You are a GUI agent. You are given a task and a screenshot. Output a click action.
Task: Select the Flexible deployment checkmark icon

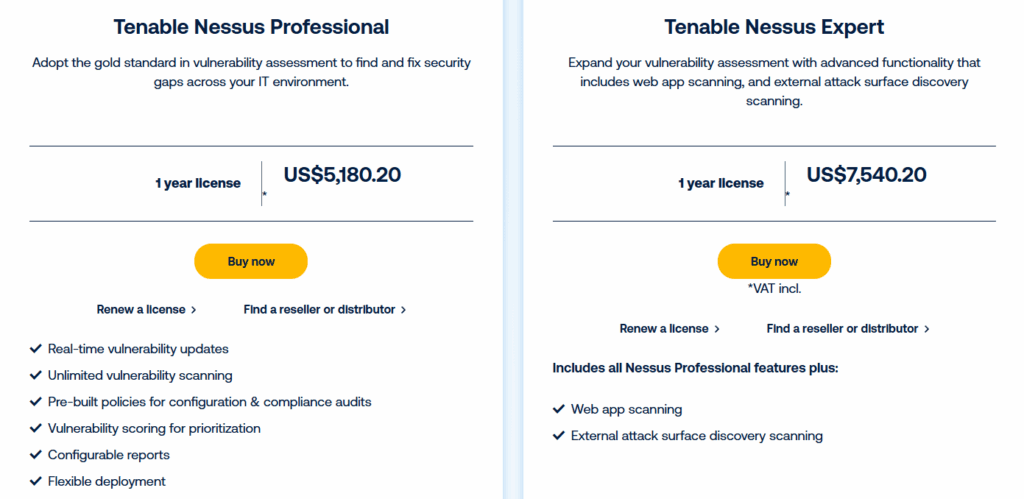(35, 481)
